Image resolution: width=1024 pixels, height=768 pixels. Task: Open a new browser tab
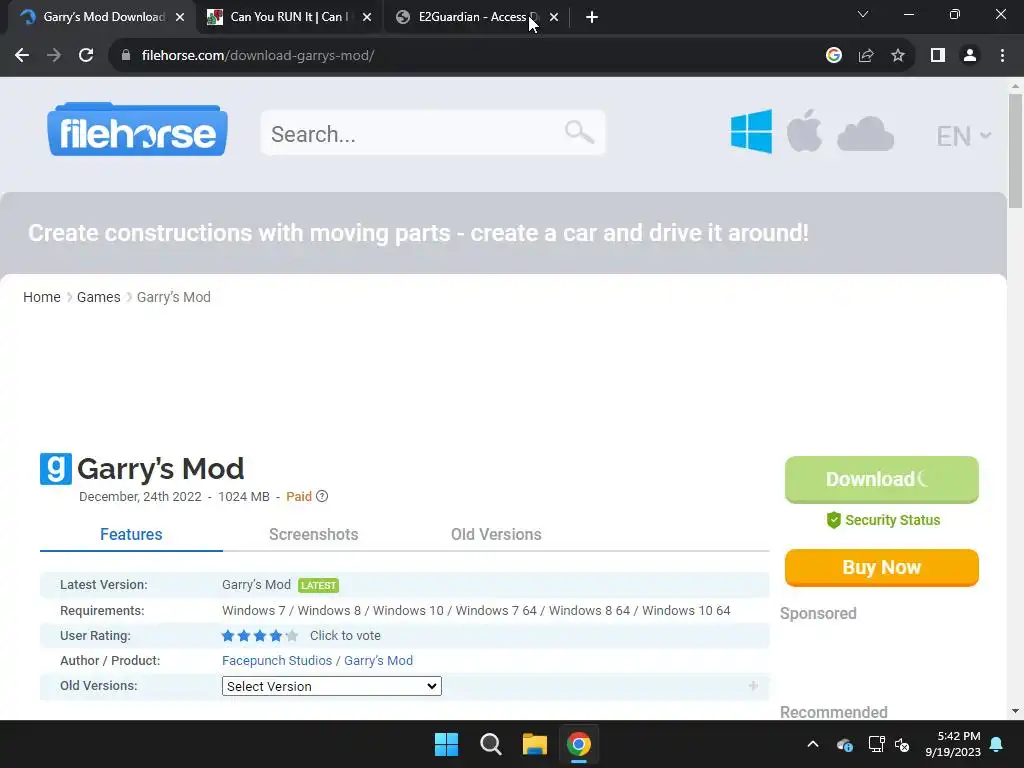click(592, 17)
